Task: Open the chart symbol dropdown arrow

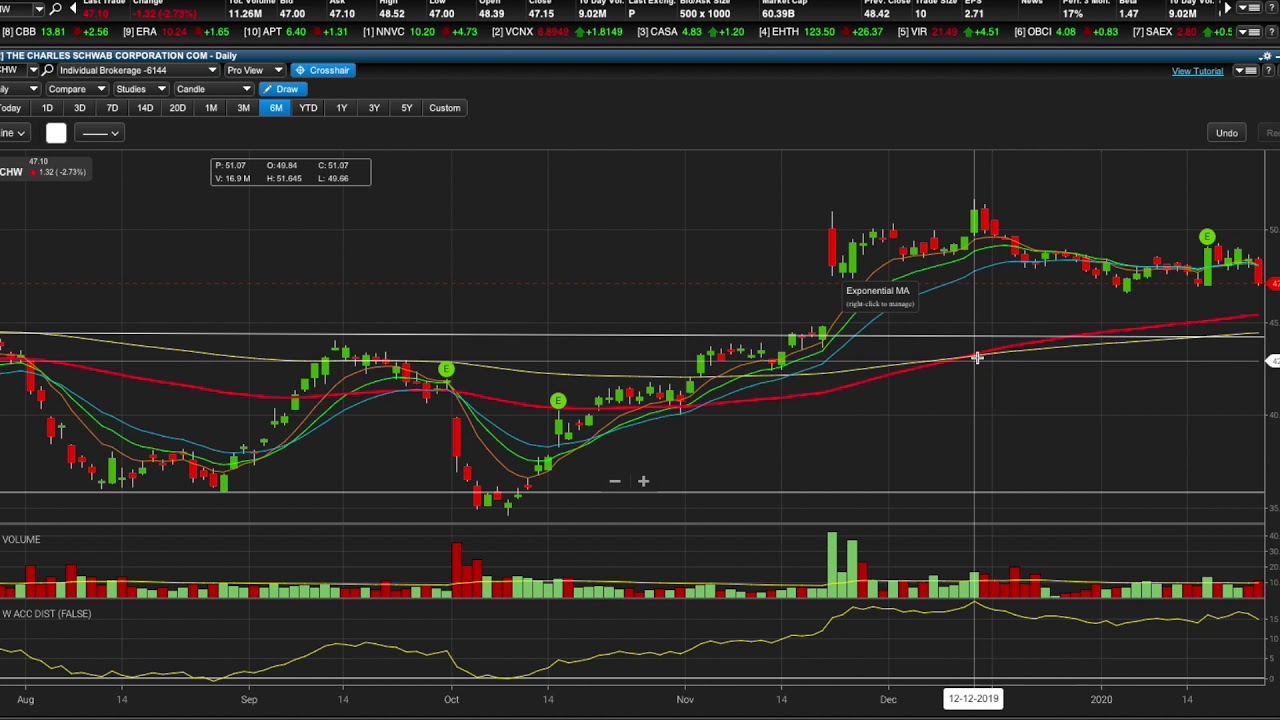Action: pos(32,71)
